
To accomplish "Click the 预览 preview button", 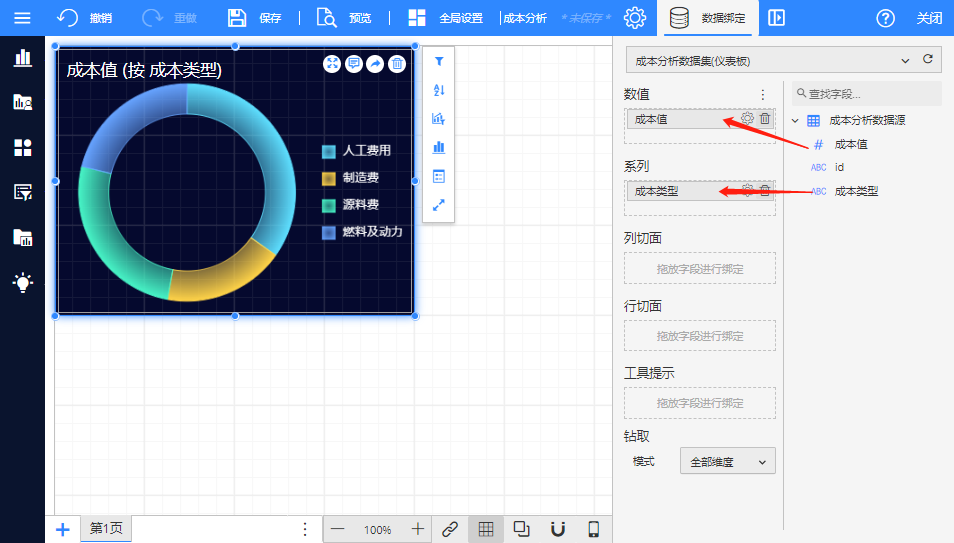I will [344, 18].
